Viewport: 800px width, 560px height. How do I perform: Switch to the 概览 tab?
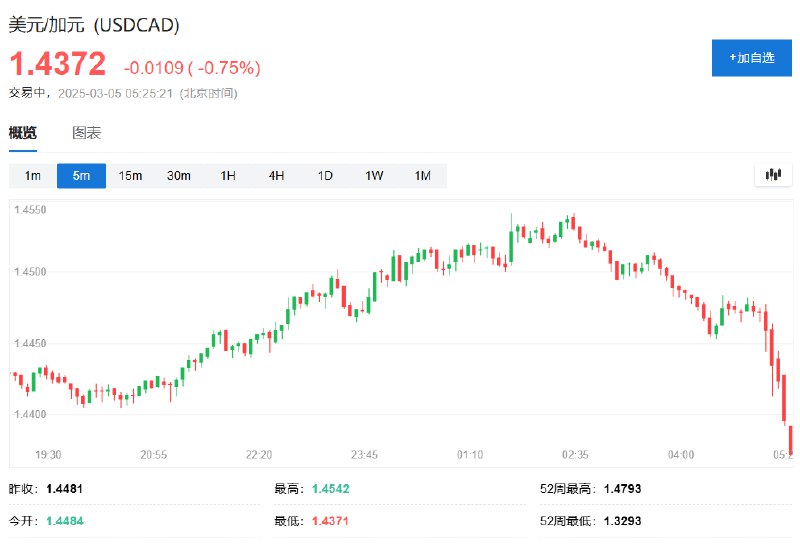[x=23, y=133]
